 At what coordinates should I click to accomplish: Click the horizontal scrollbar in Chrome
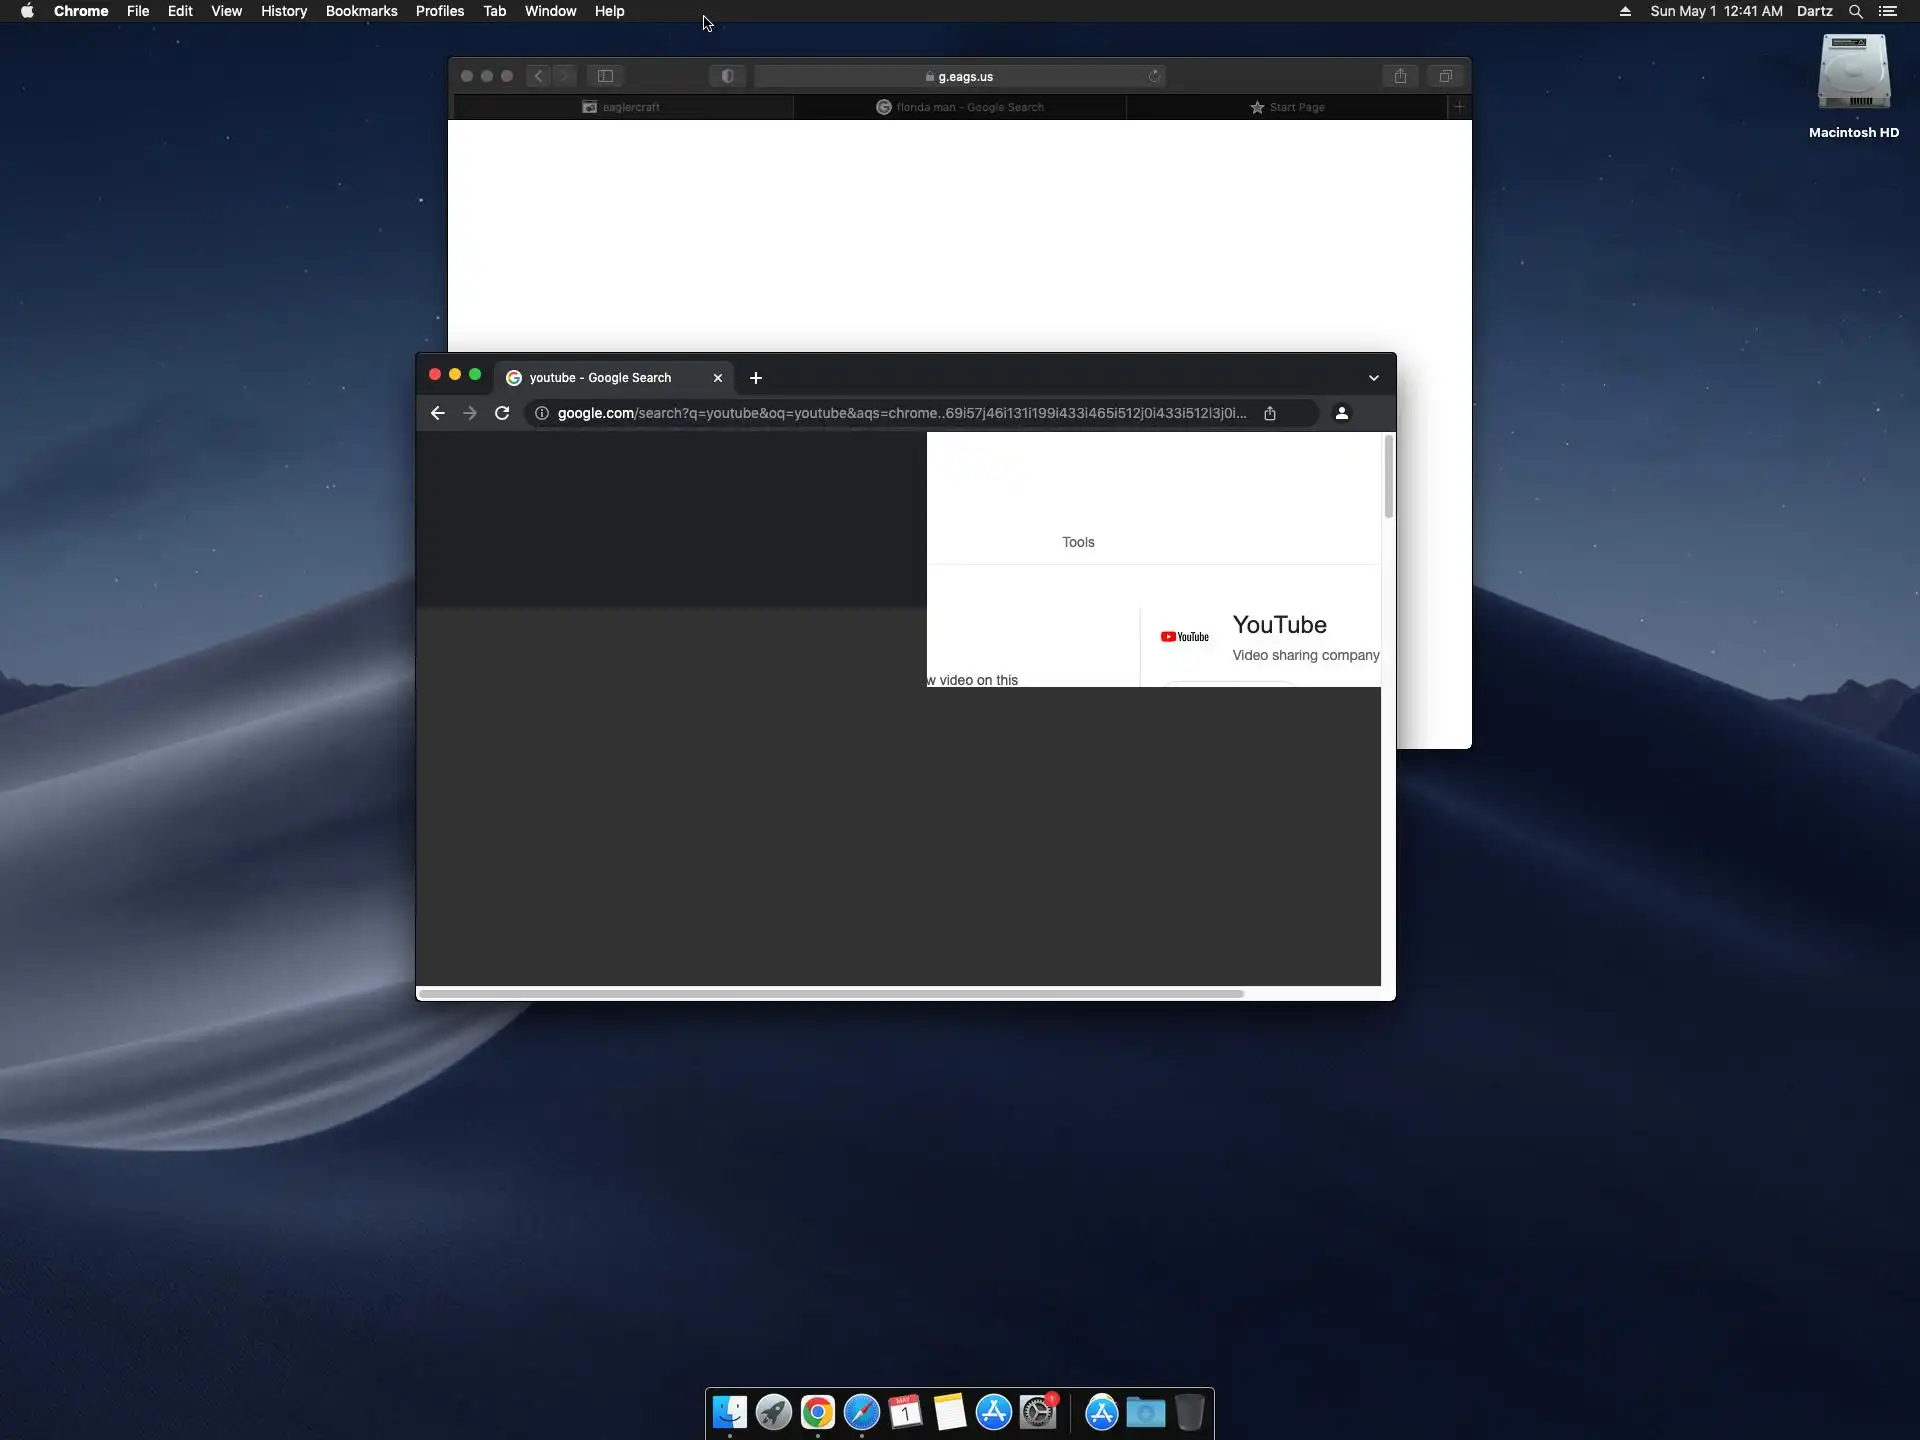coord(830,994)
